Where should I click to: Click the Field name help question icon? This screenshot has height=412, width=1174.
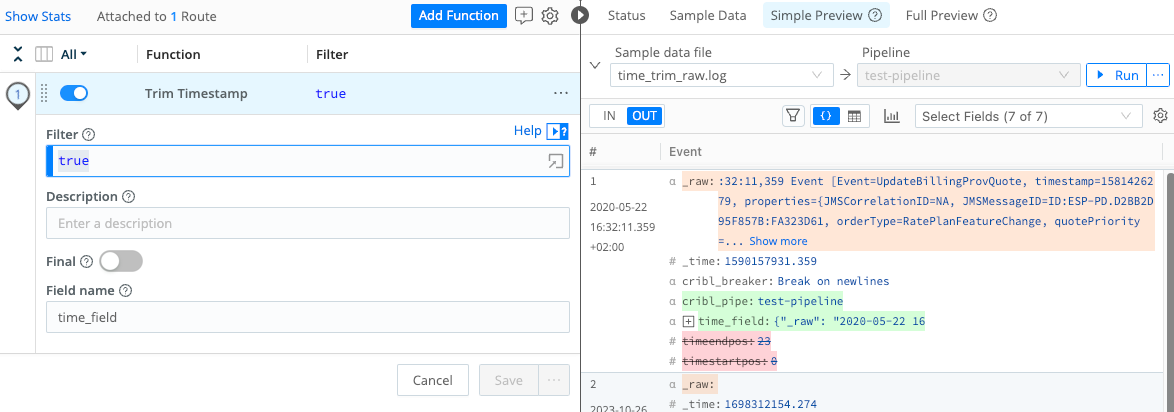click(125, 291)
